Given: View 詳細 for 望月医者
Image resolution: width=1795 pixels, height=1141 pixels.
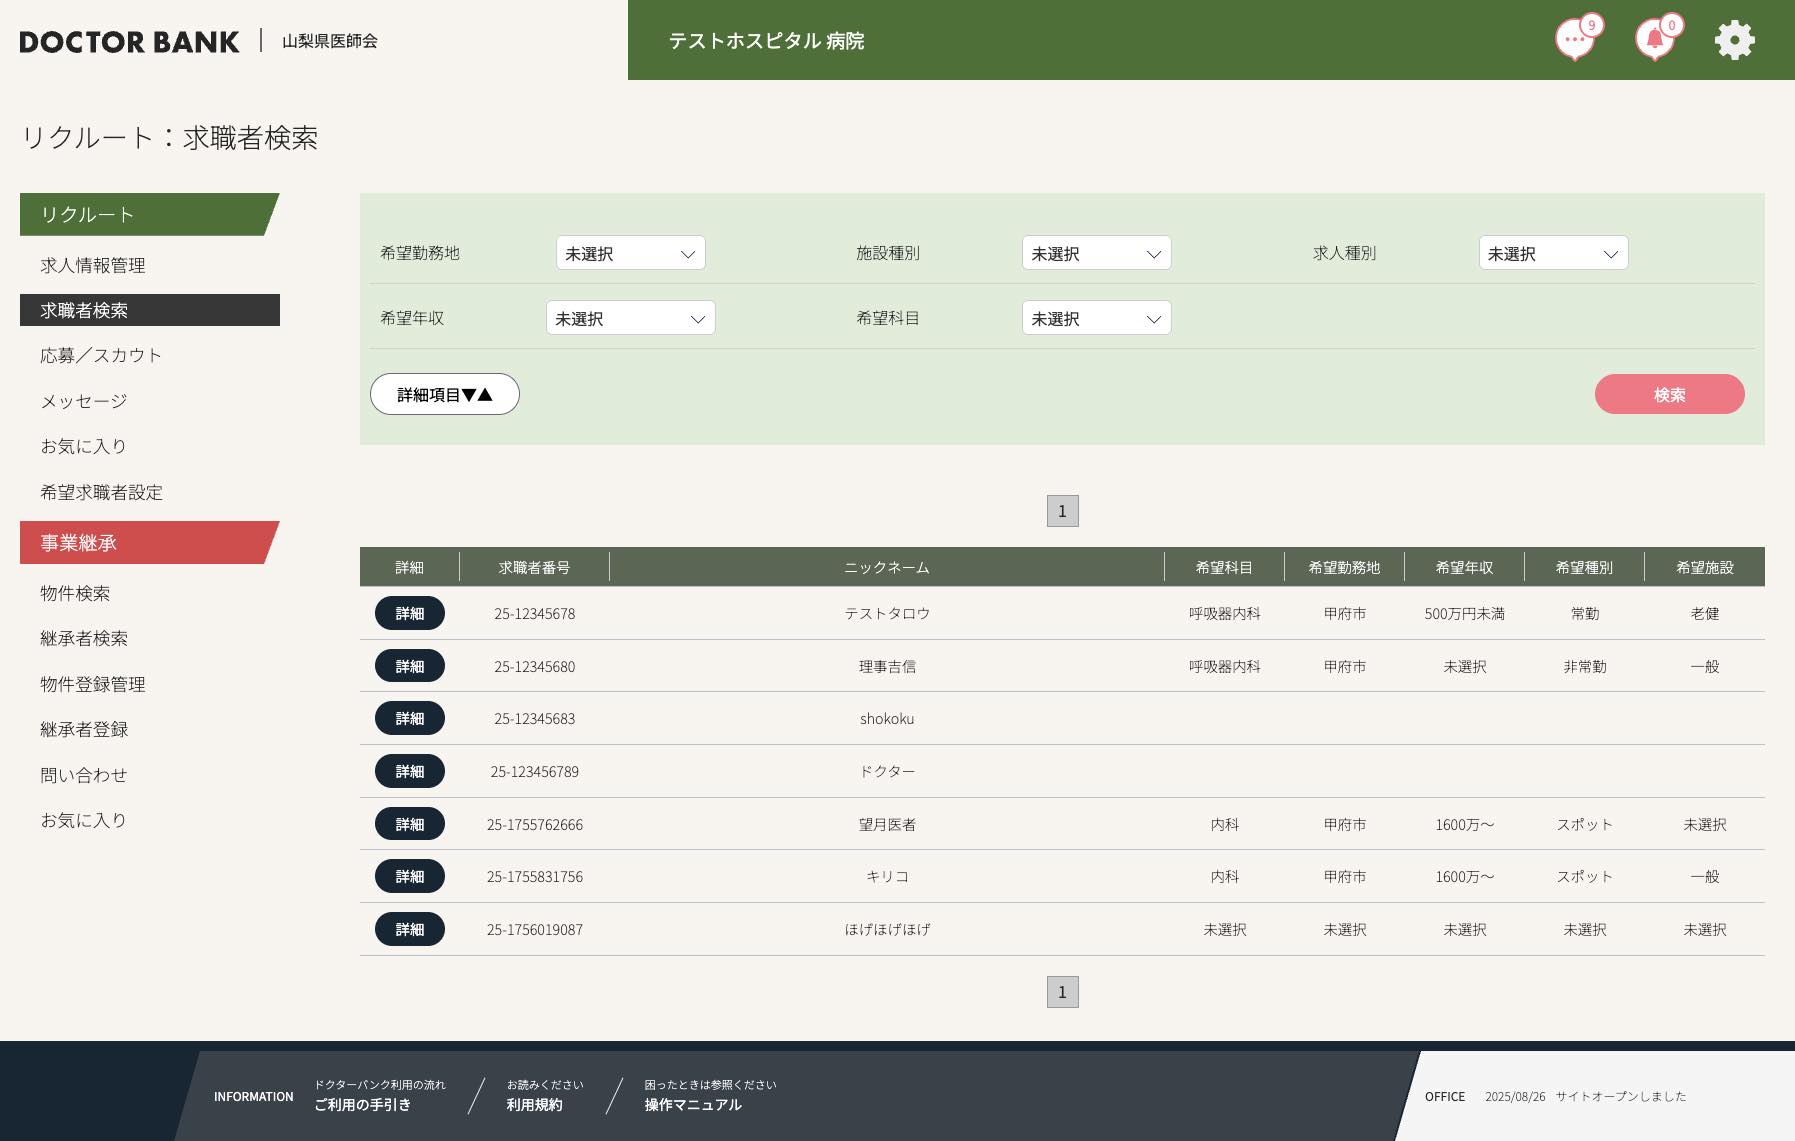Looking at the screenshot, I should [x=410, y=824].
